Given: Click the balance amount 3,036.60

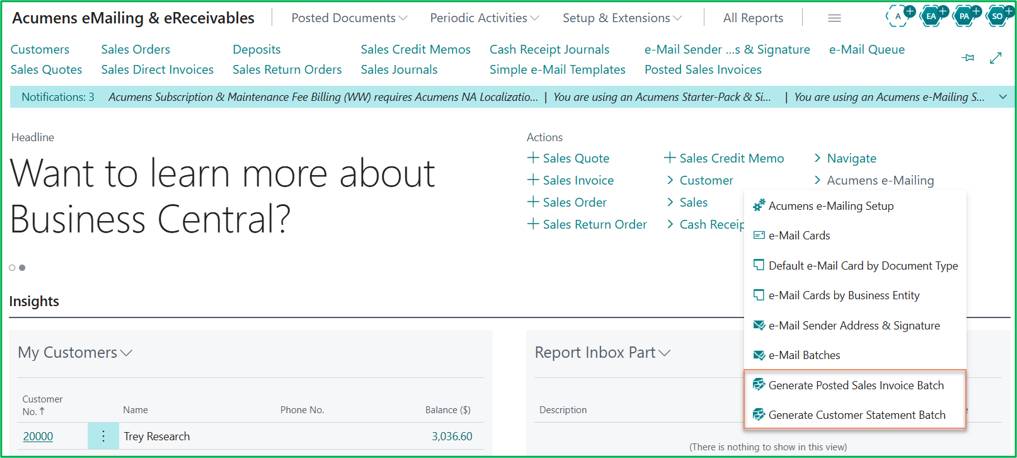Looking at the screenshot, I should [x=452, y=437].
